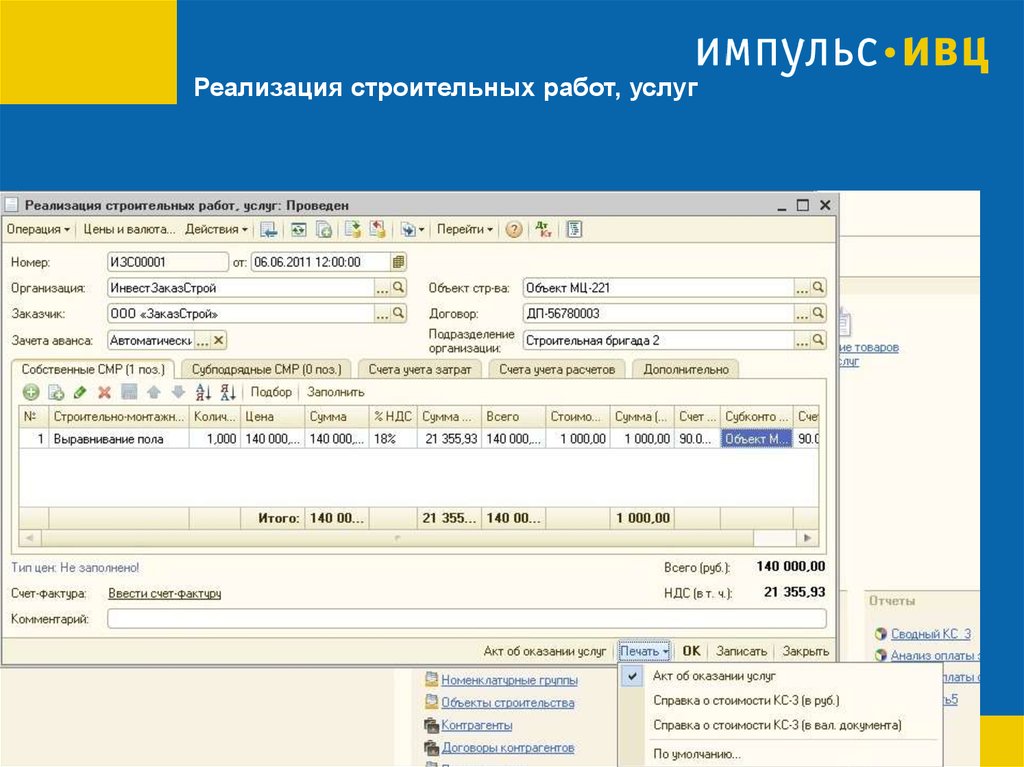Click Акт об оказании услуг button
The image size is (1024, 767).
pos(545,651)
